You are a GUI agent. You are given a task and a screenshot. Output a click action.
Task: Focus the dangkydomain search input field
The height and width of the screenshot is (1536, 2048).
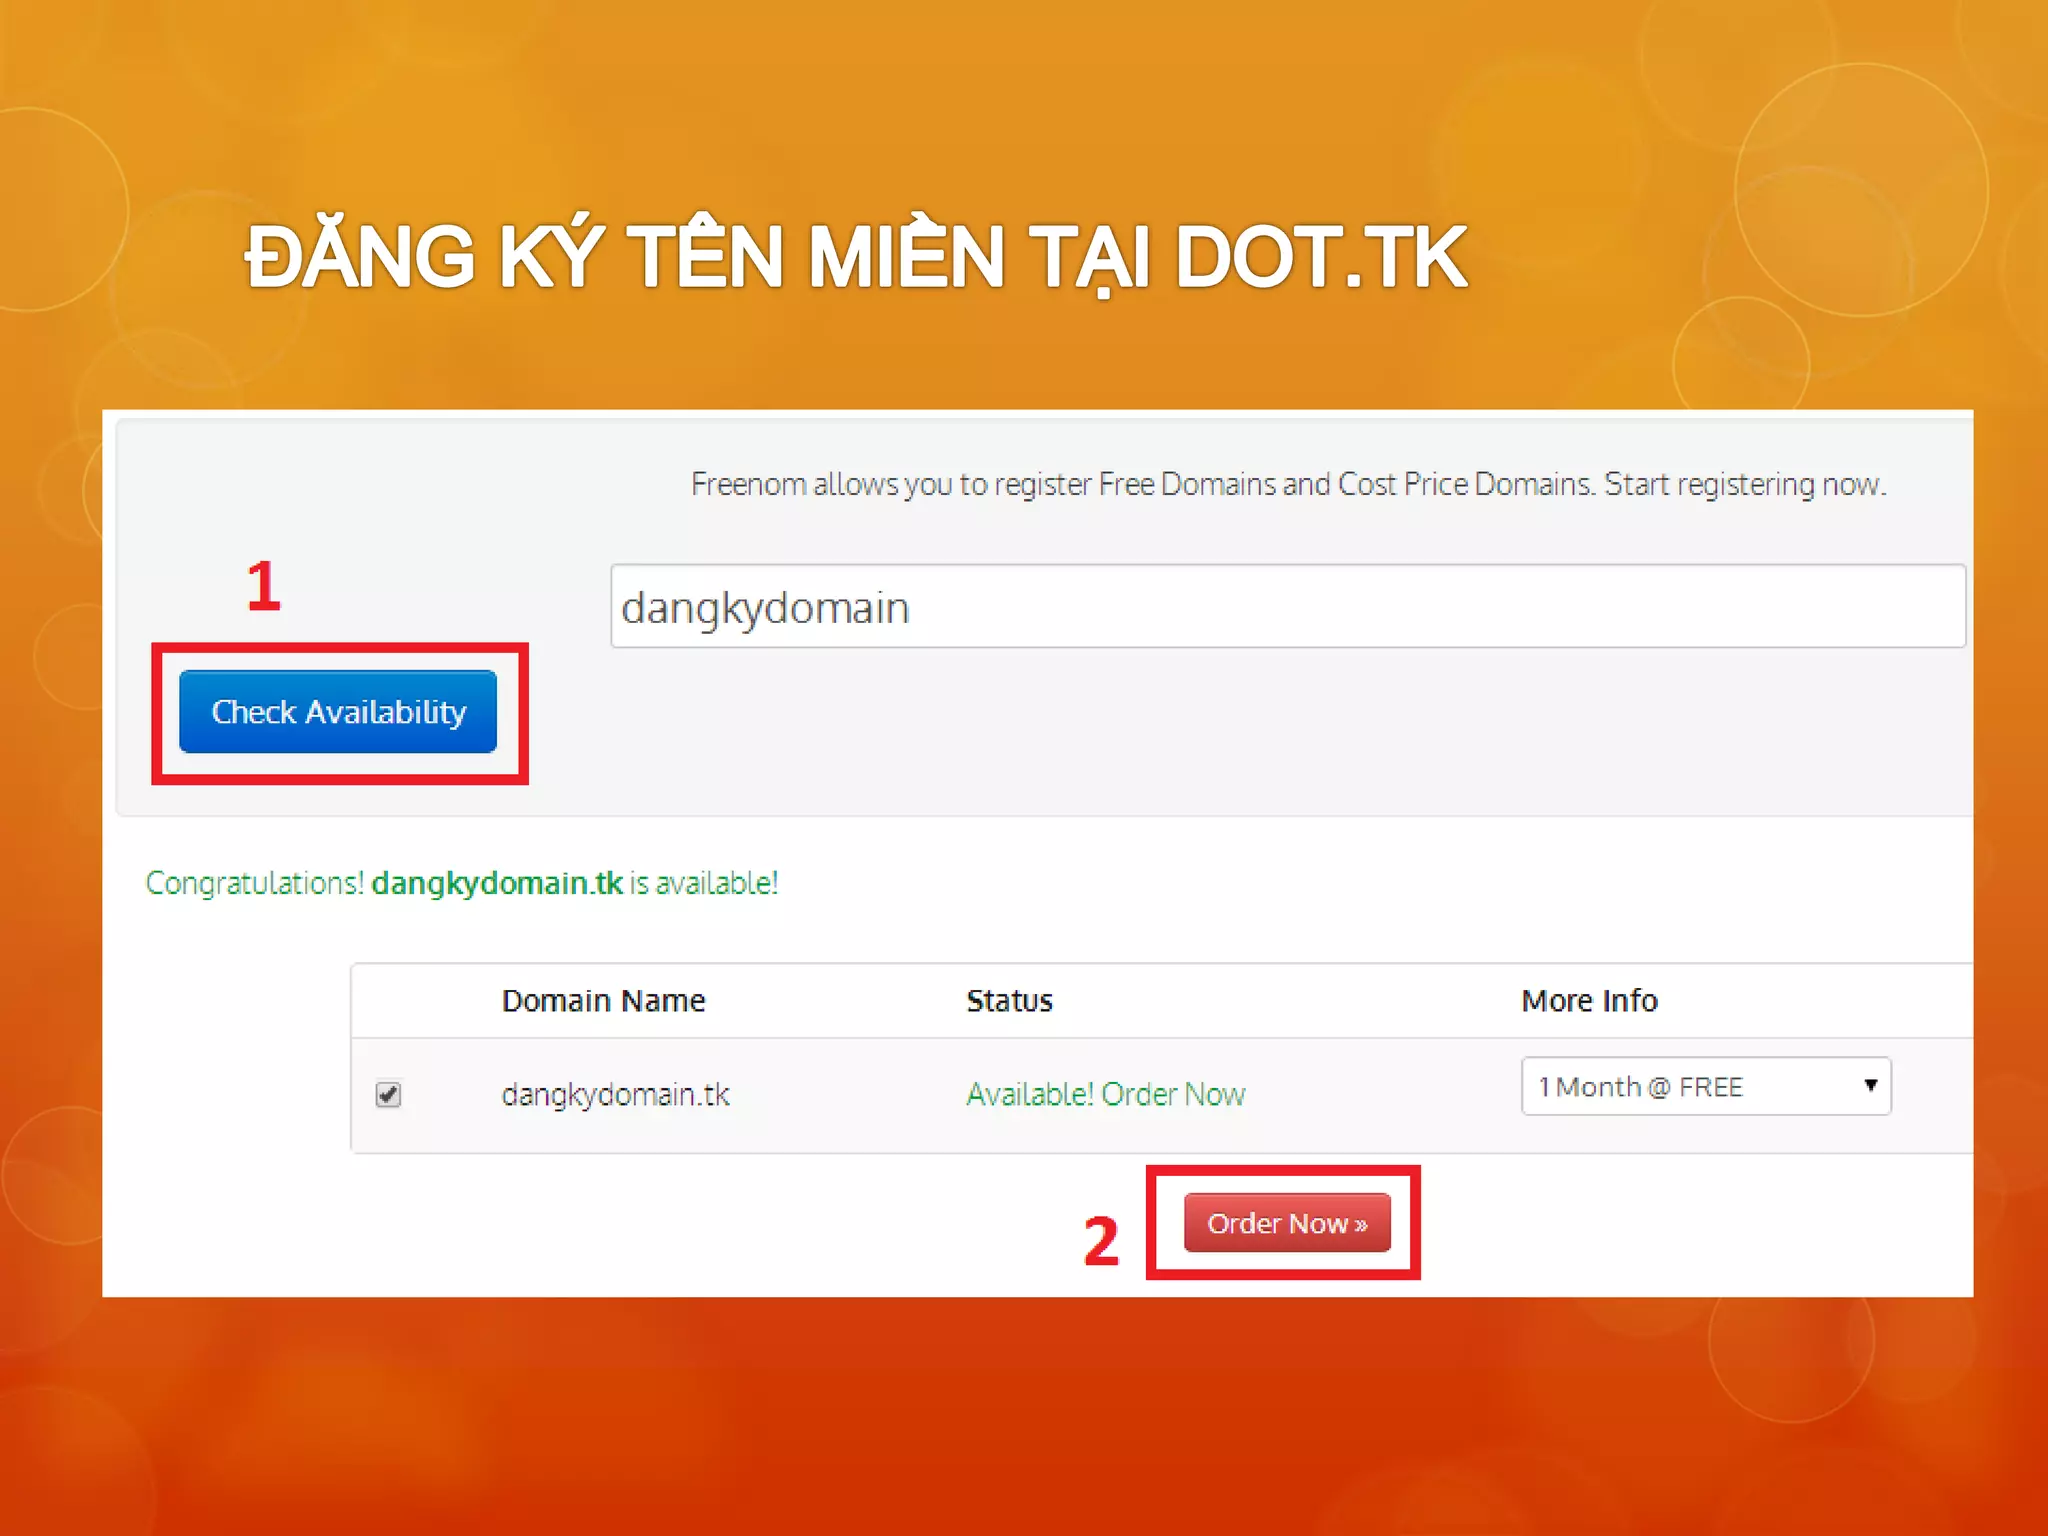[1286, 607]
